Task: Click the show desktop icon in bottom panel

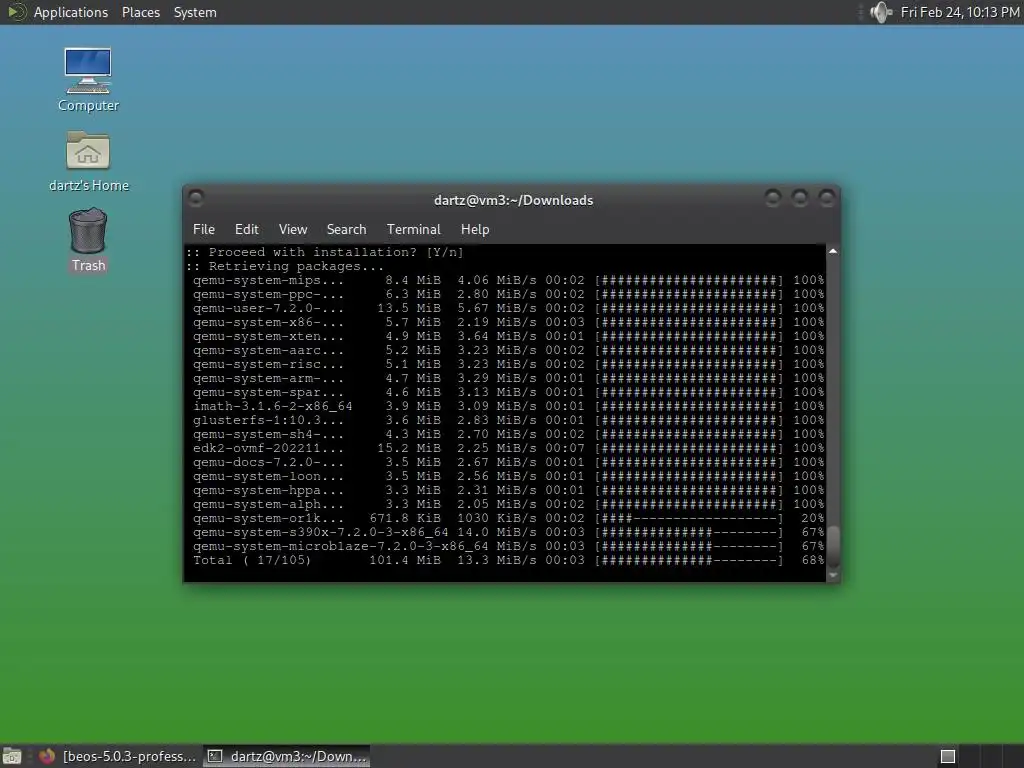Action: 12,756
